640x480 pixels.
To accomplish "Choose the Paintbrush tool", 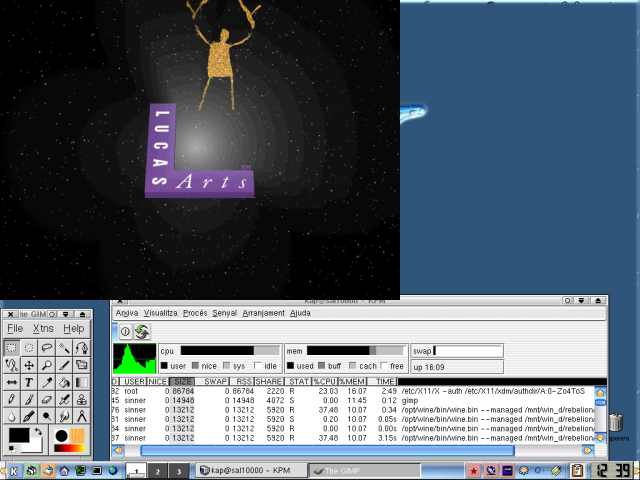I will point(29,400).
